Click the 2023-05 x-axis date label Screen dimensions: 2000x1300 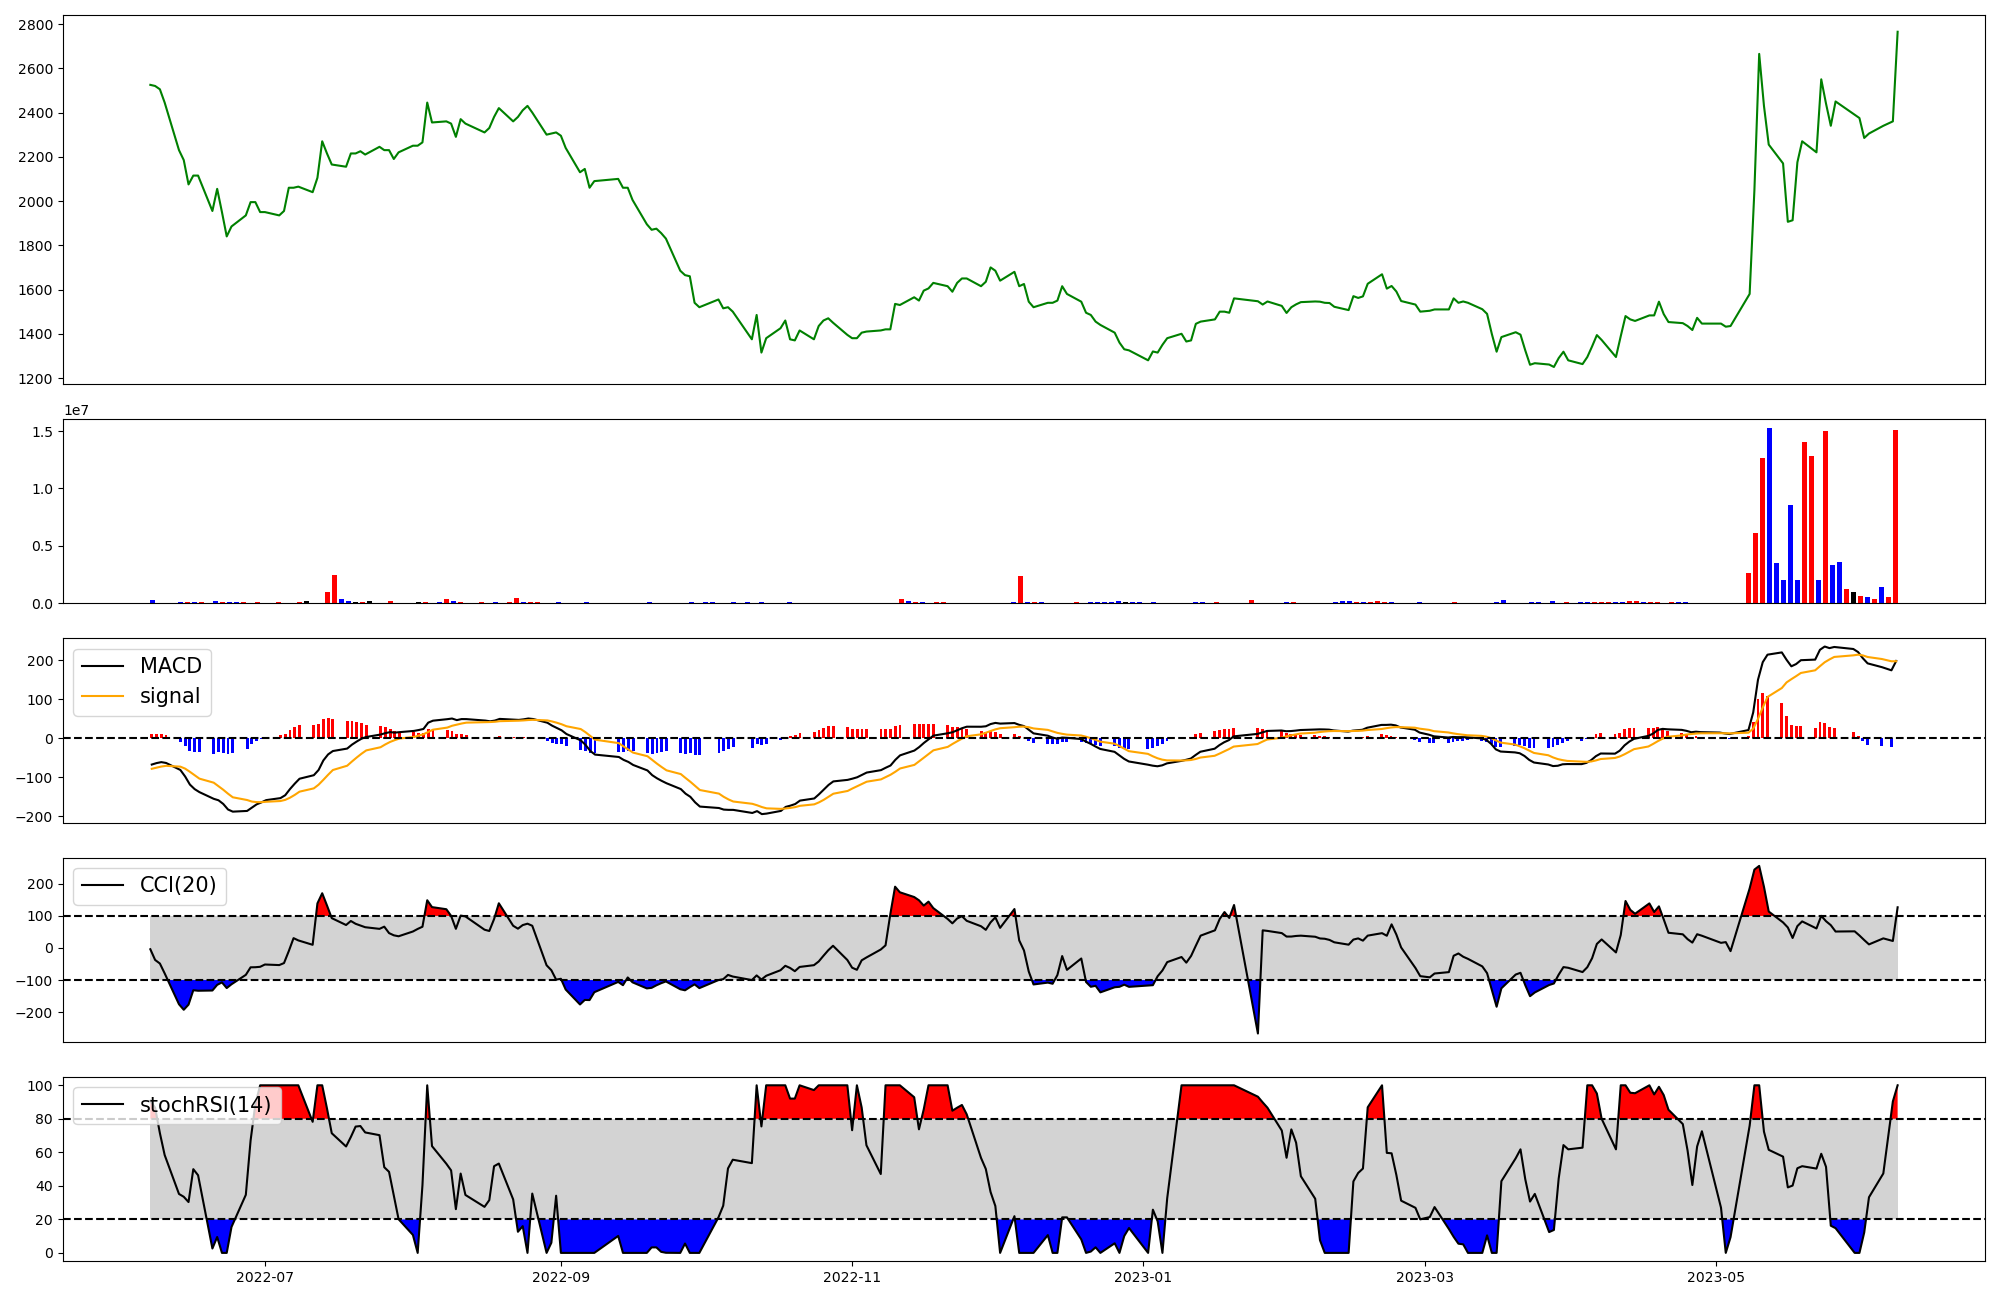pos(1716,1277)
